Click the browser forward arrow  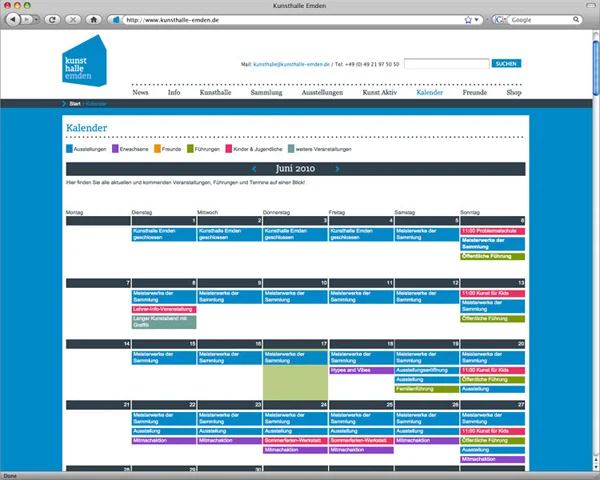[26, 19]
